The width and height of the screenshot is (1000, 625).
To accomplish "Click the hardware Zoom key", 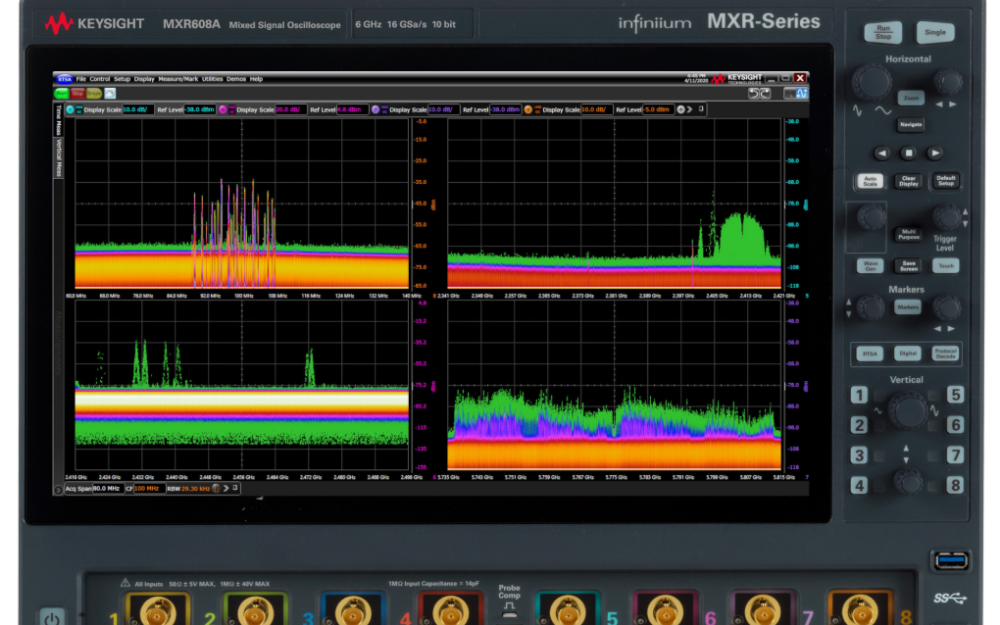I will point(911,98).
